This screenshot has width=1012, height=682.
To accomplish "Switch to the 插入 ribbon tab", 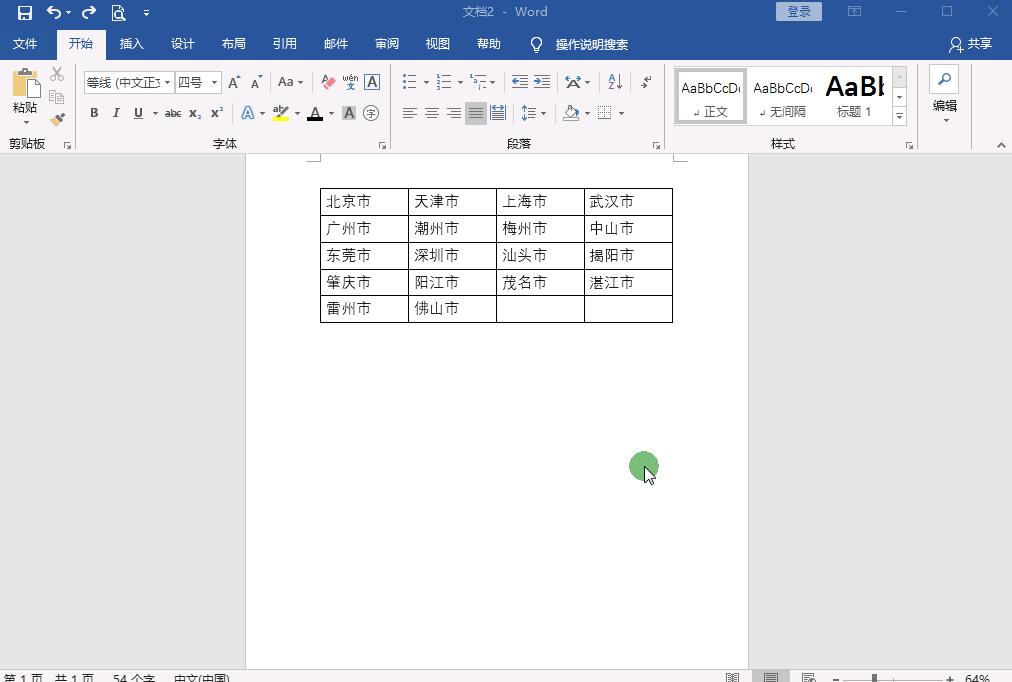I will [x=132, y=43].
